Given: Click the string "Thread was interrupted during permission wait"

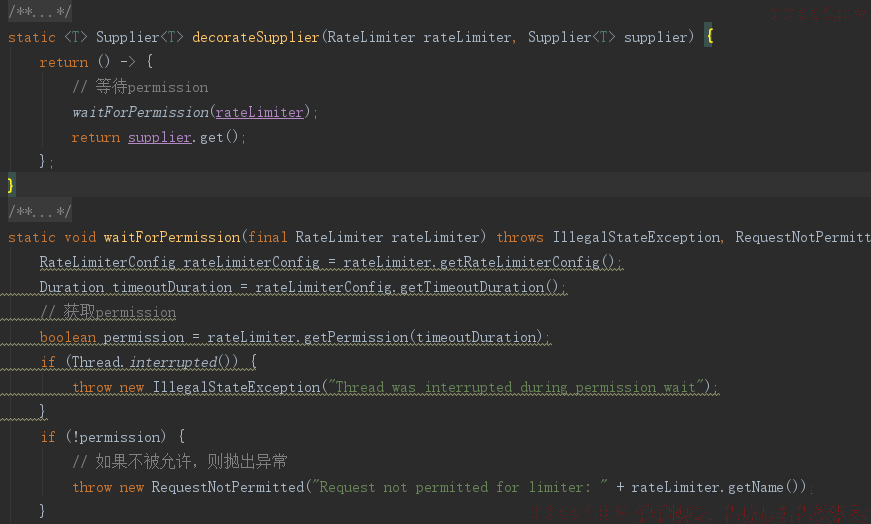Looking at the screenshot, I should 517,387.
